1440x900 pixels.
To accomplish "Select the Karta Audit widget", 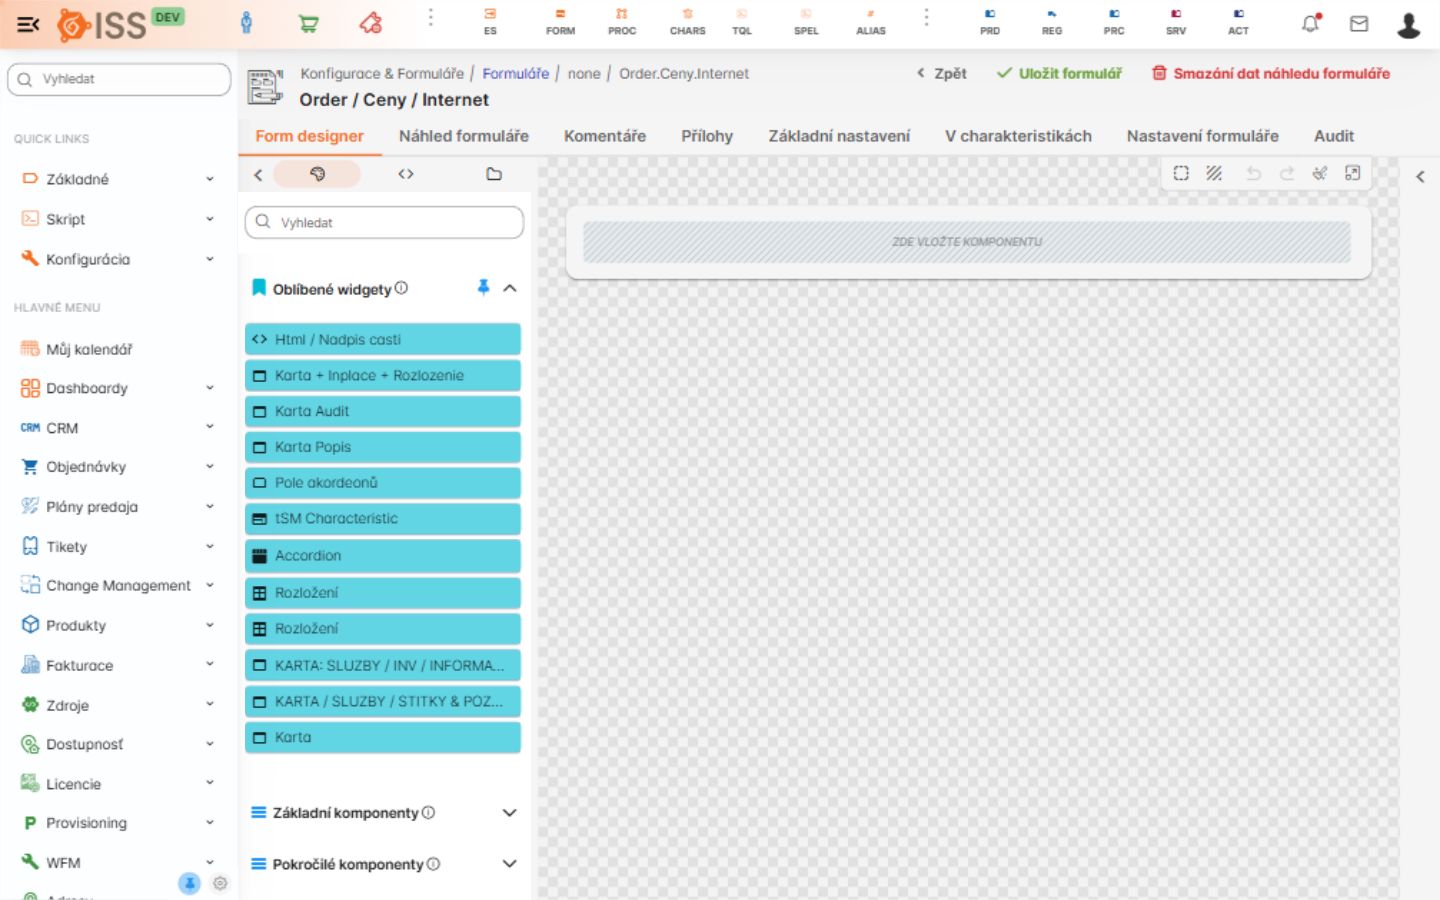I will 383,411.
